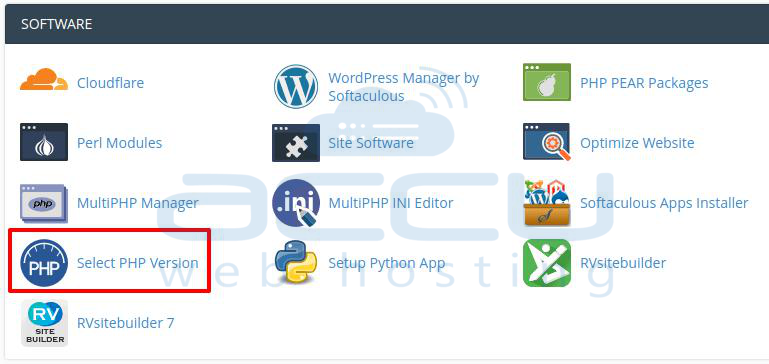Open the Optimize Website link
The image size is (769, 364).
[637, 143]
